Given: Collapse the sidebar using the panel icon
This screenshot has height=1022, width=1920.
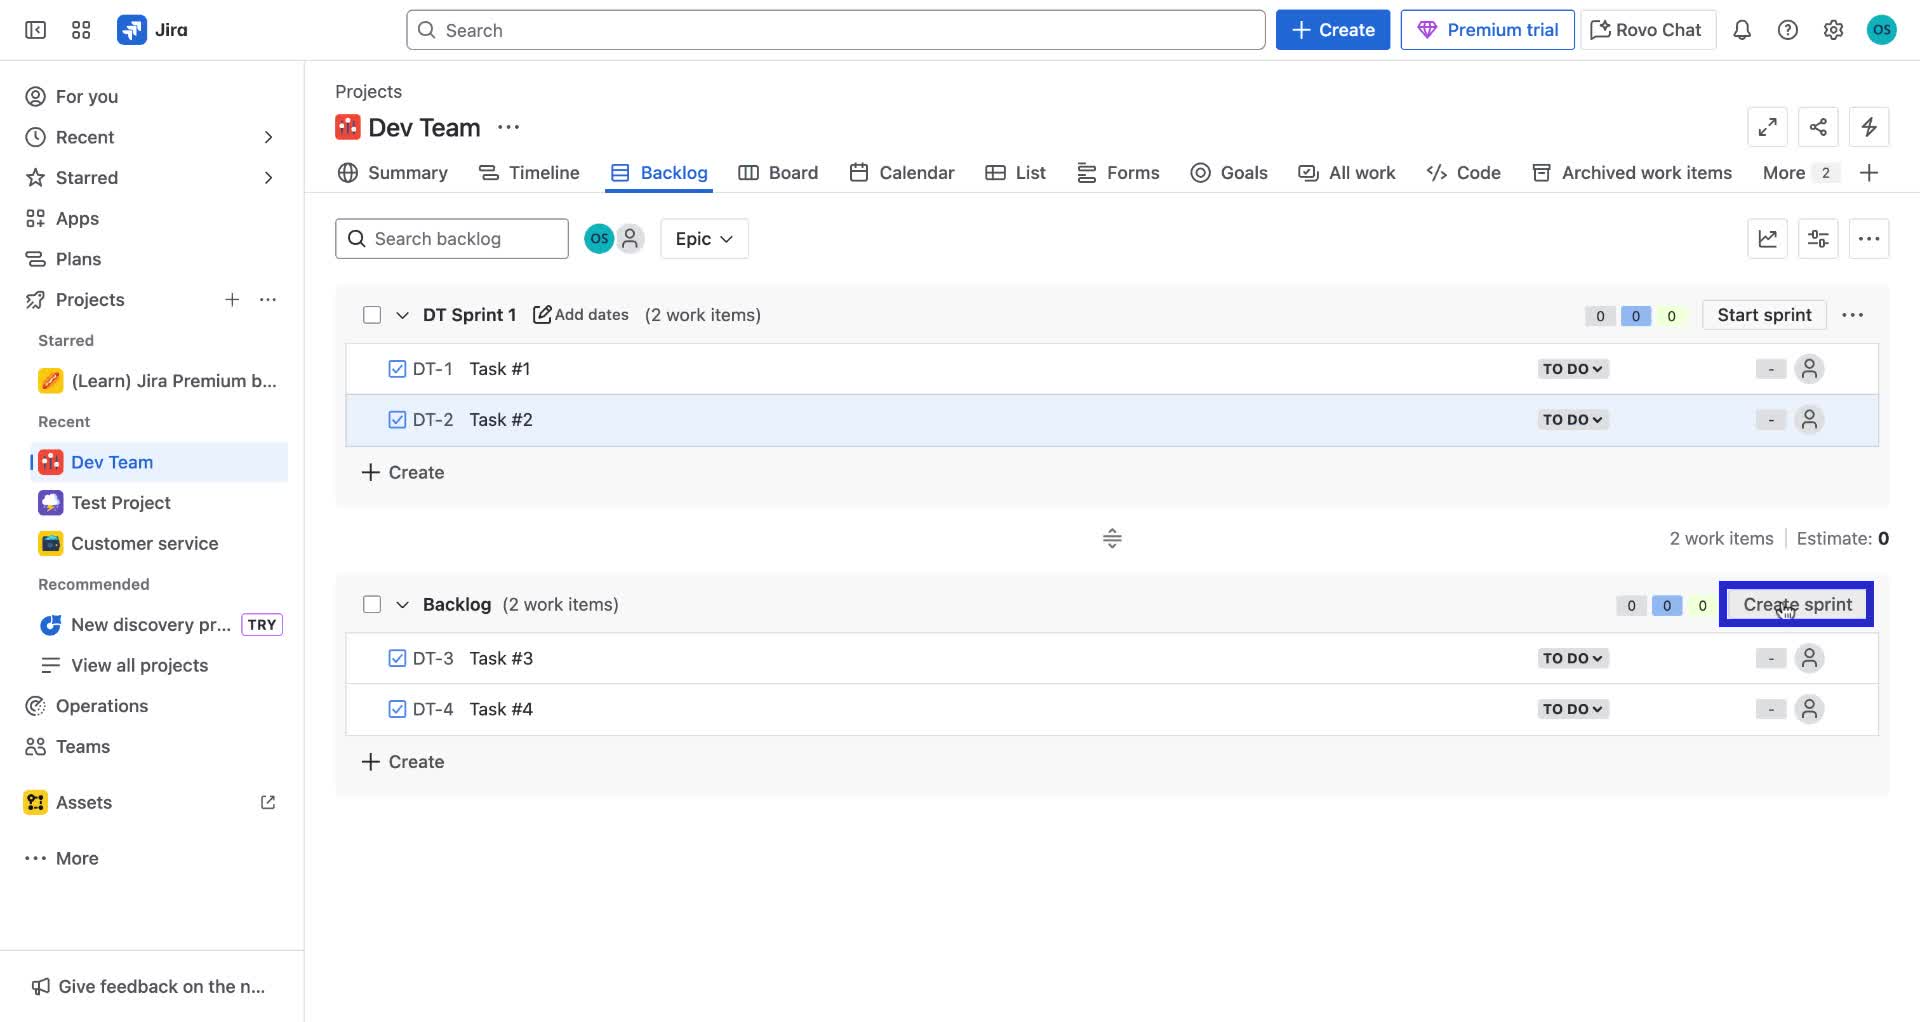Looking at the screenshot, I should [x=34, y=30].
